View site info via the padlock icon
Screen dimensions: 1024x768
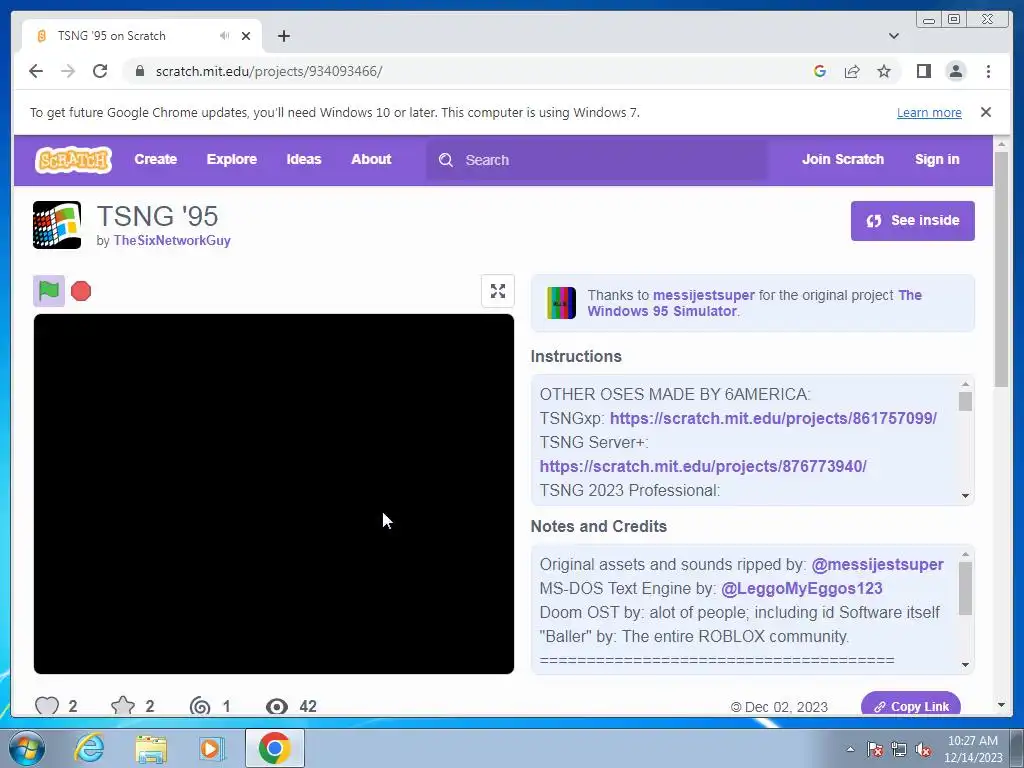pos(139,71)
